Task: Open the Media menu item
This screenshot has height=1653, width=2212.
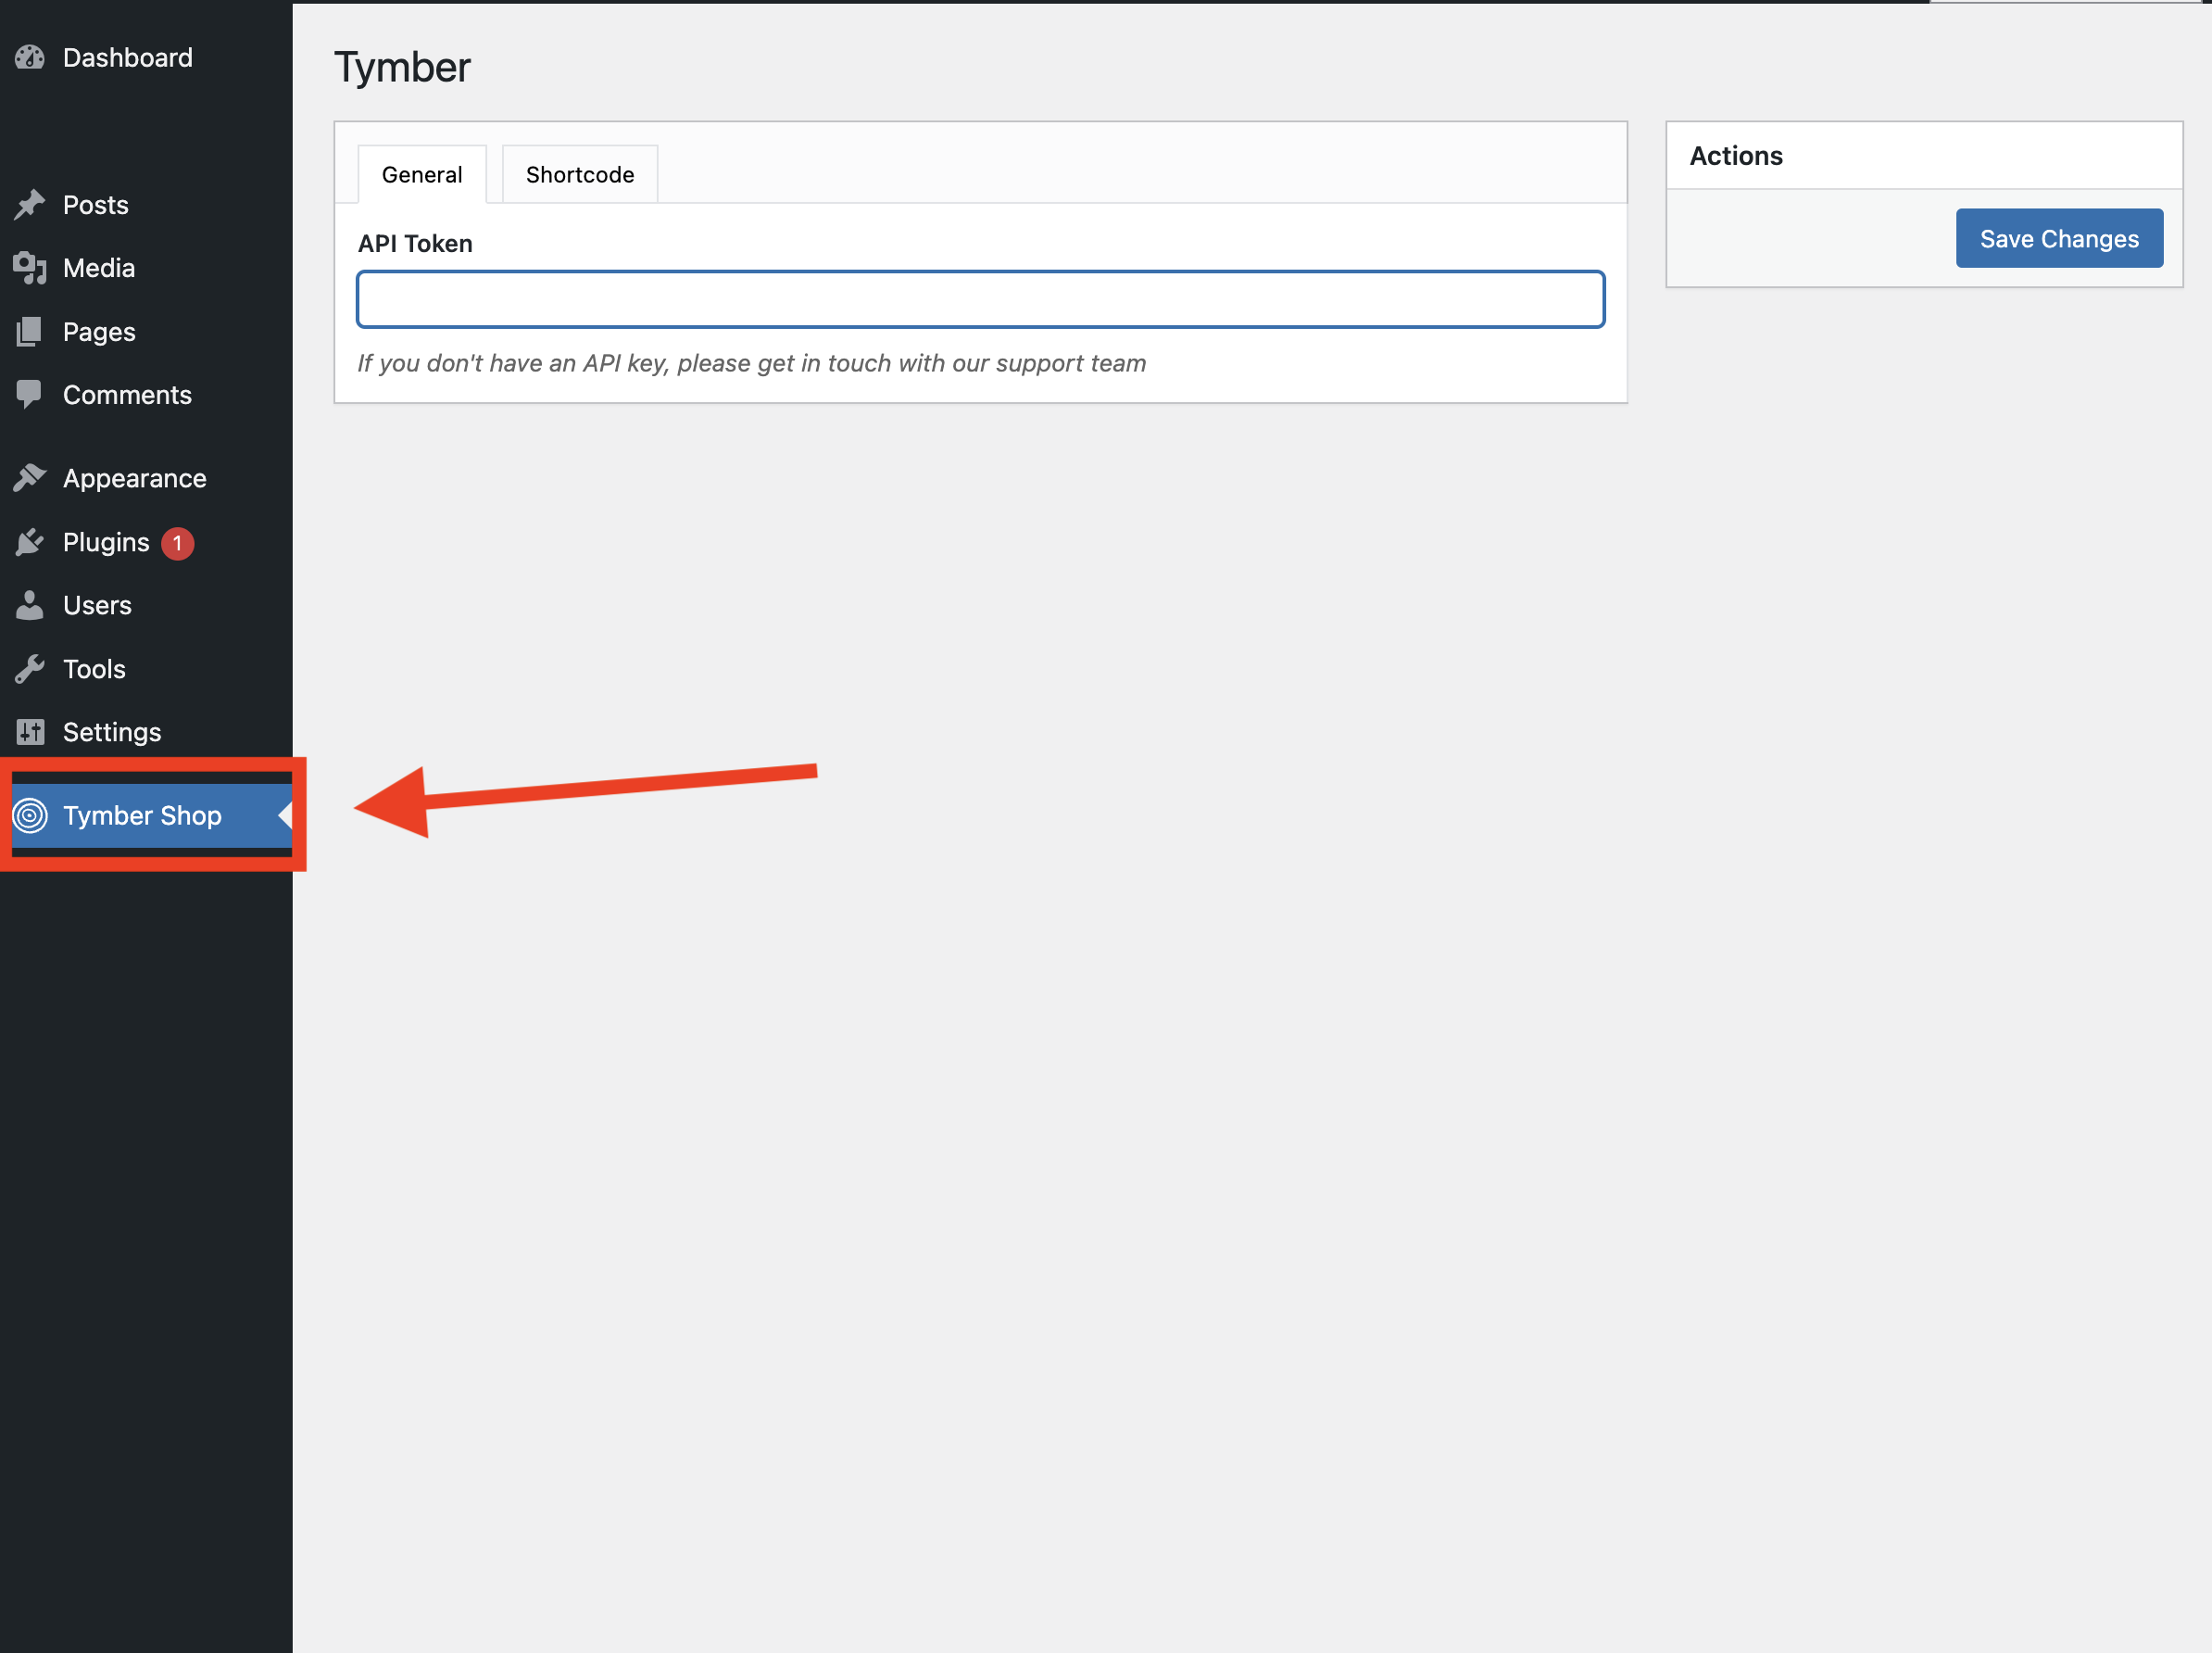Action: point(99,268)
